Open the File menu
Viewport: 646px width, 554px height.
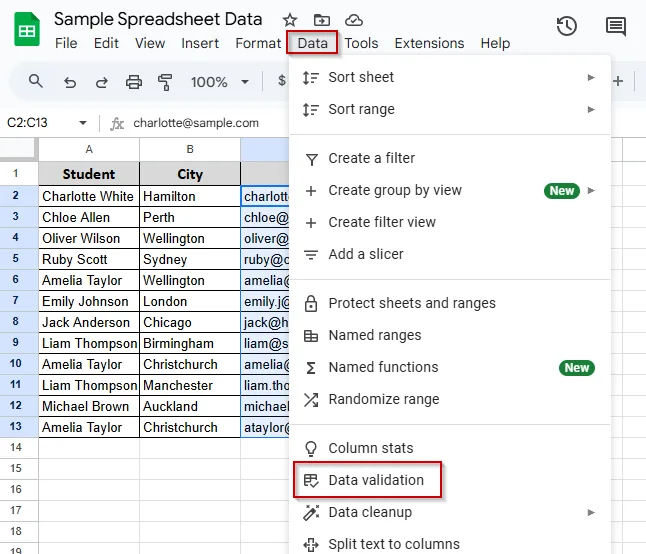tap(66, 43)
